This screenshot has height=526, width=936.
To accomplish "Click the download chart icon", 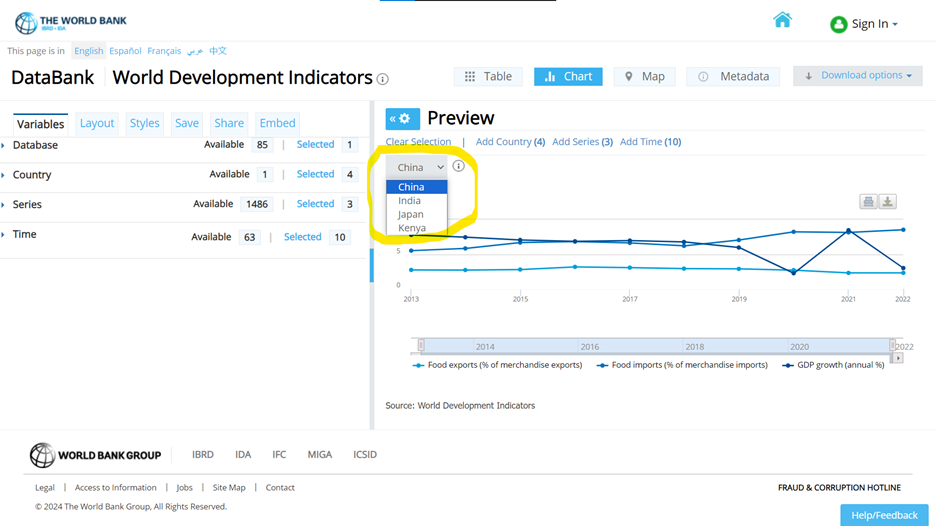I will 887,201.
